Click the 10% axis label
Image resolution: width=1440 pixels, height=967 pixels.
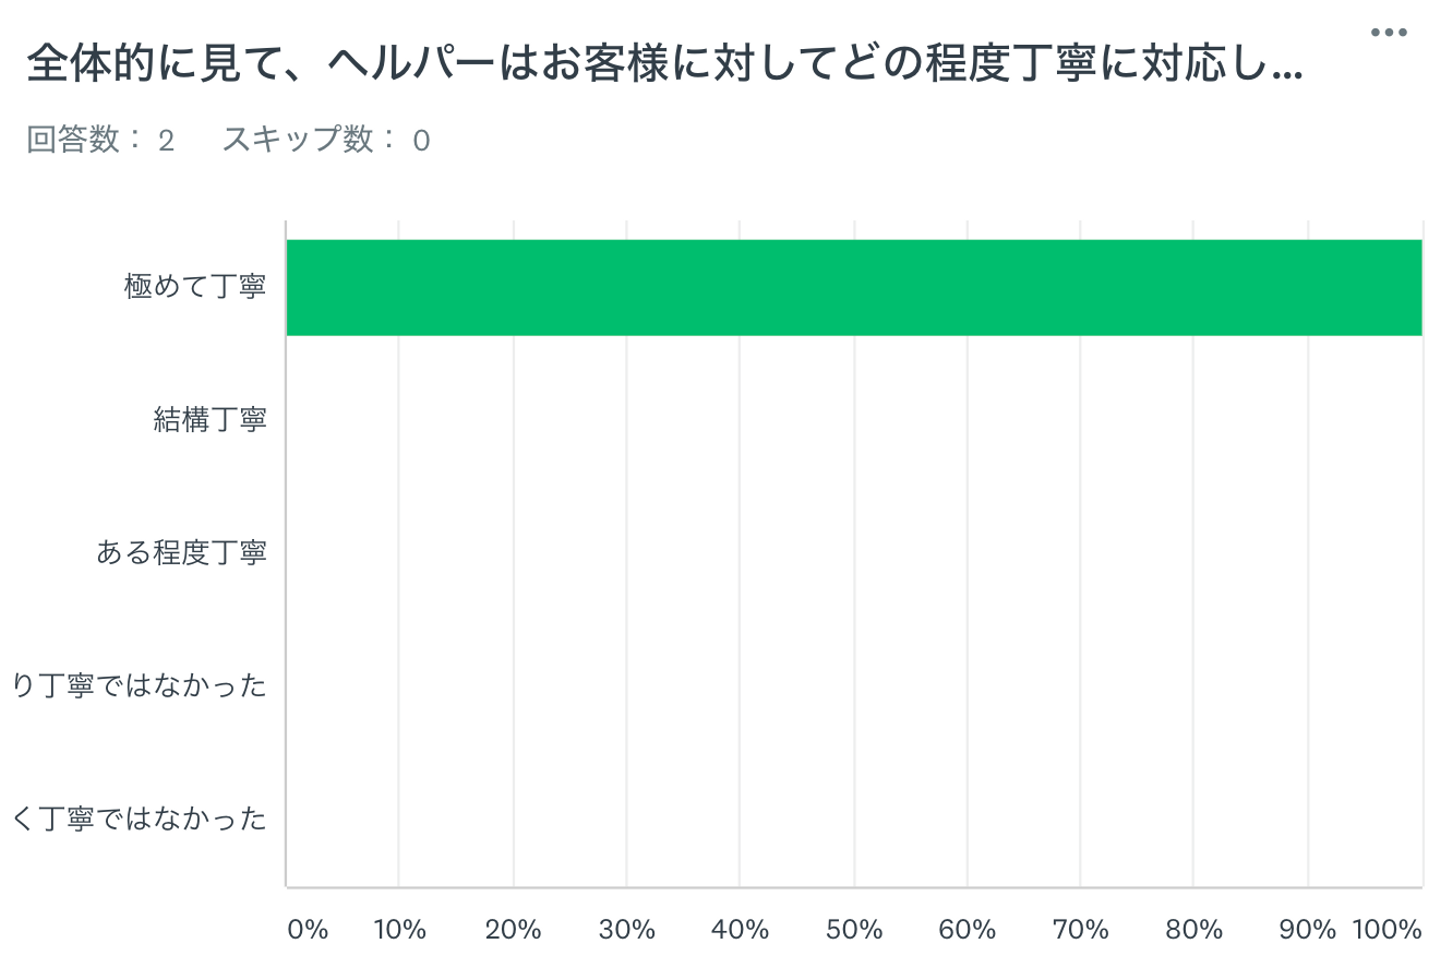[400, 930]
